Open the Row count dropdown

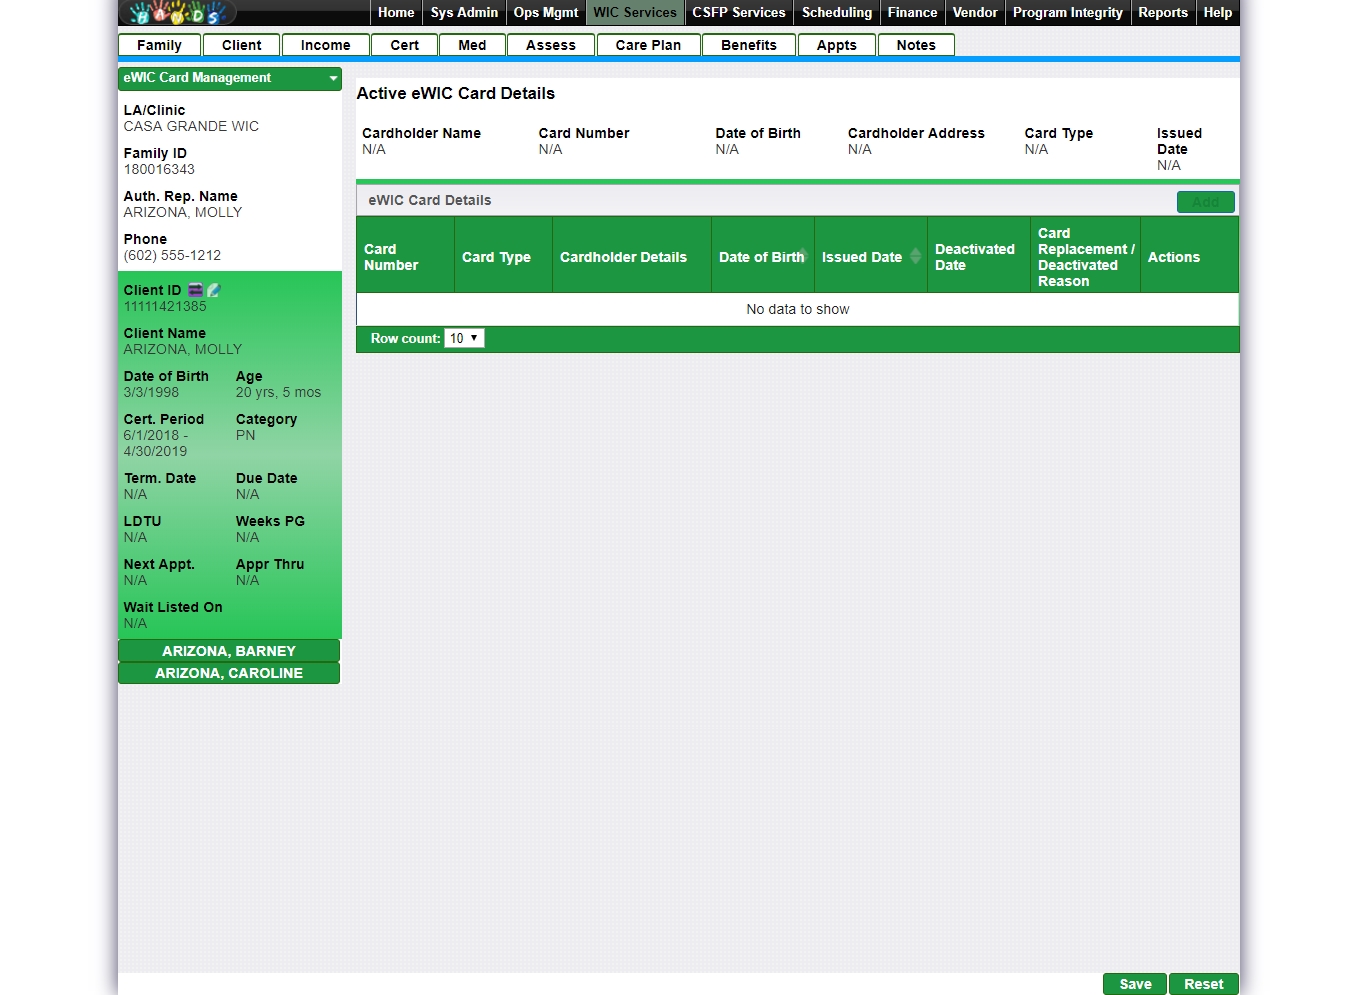pos(464,339)
